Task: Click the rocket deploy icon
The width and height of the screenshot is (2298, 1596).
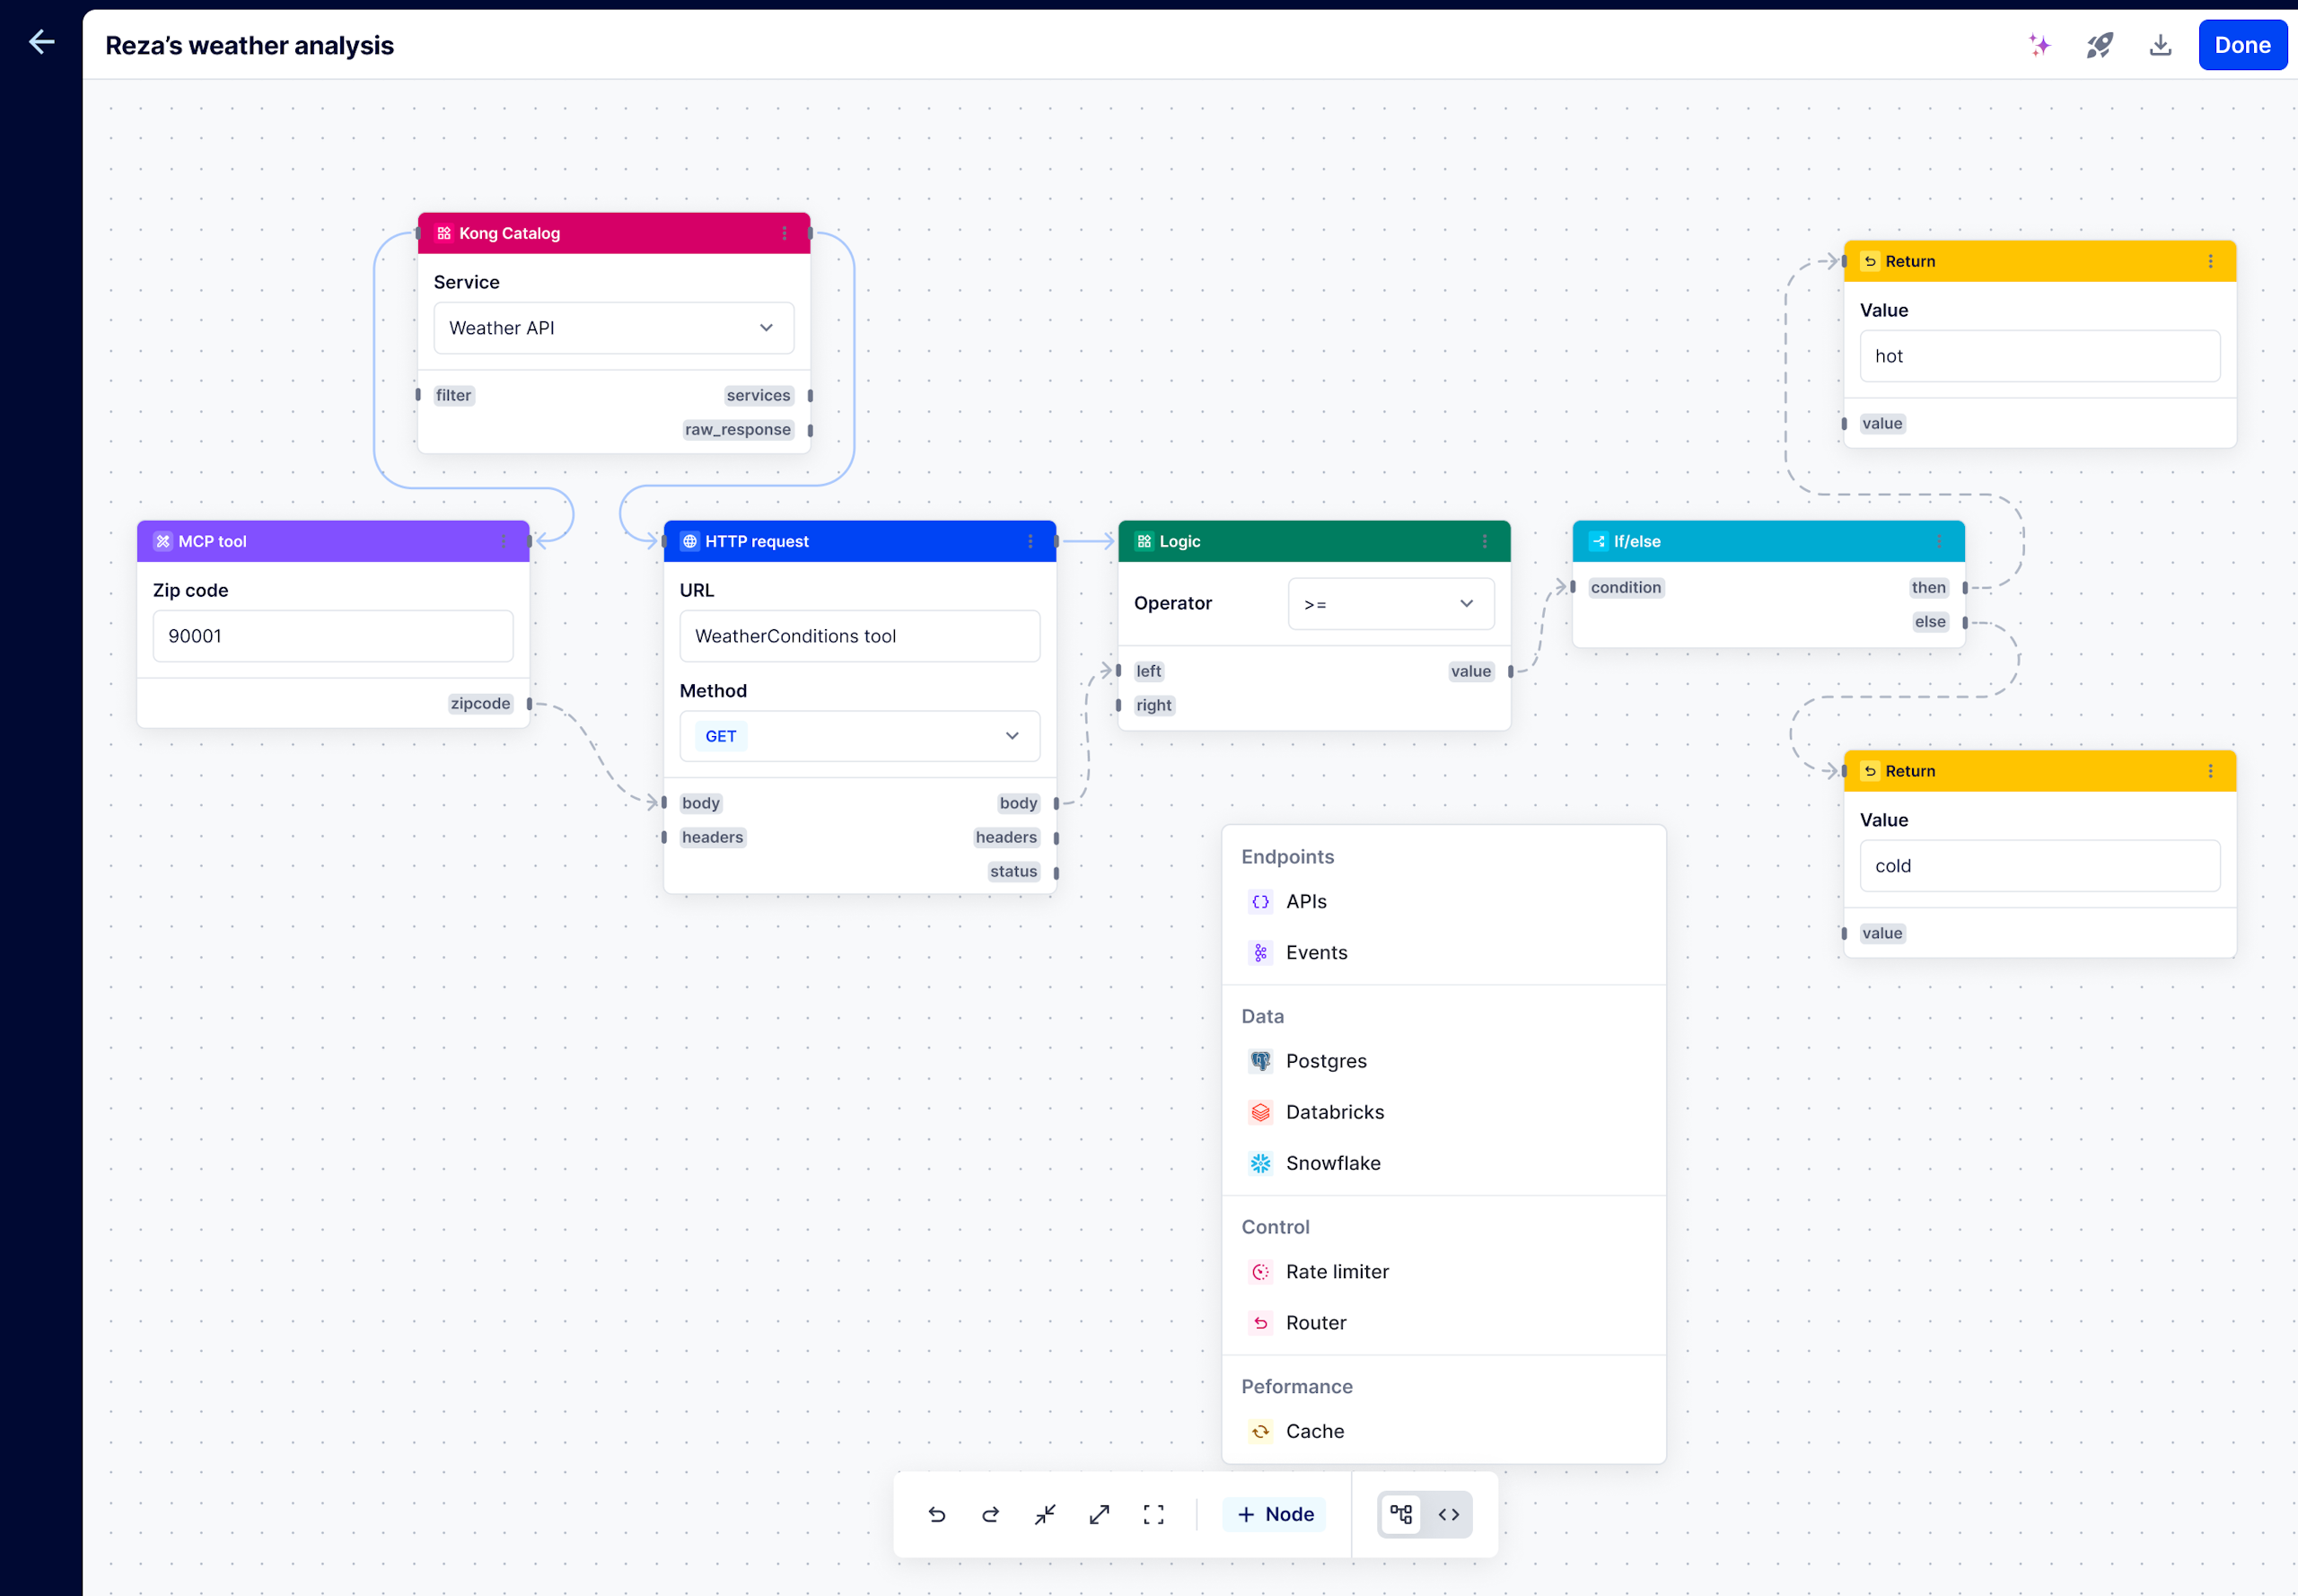Action: 2099,45
